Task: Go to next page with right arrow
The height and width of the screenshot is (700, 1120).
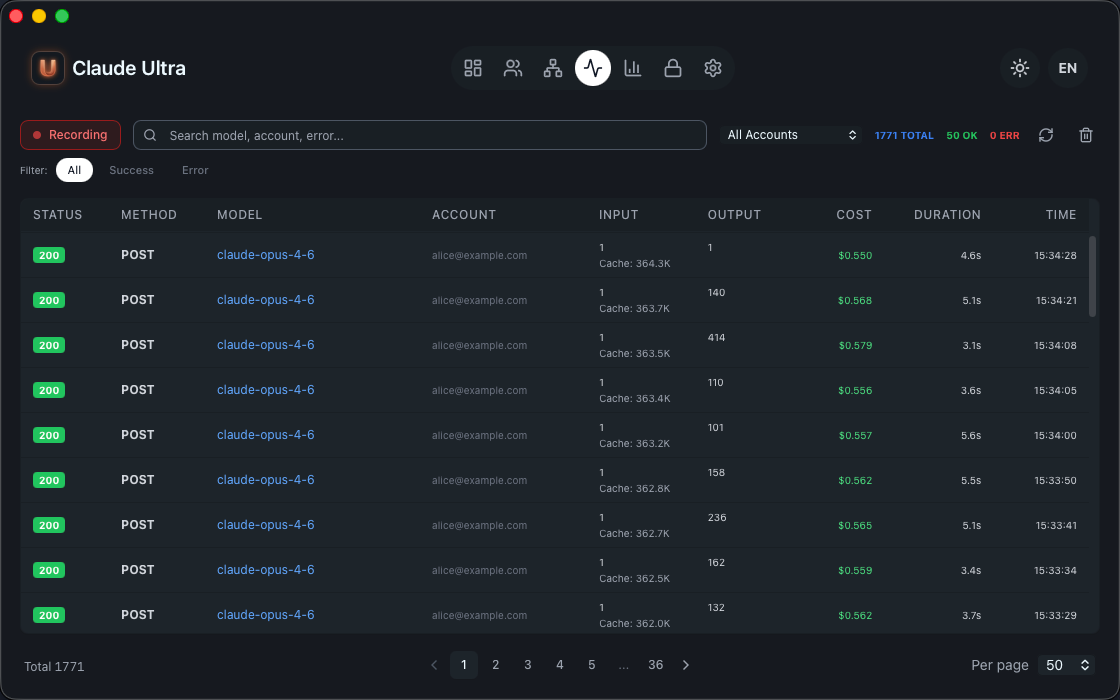Action: click(686, 664)
